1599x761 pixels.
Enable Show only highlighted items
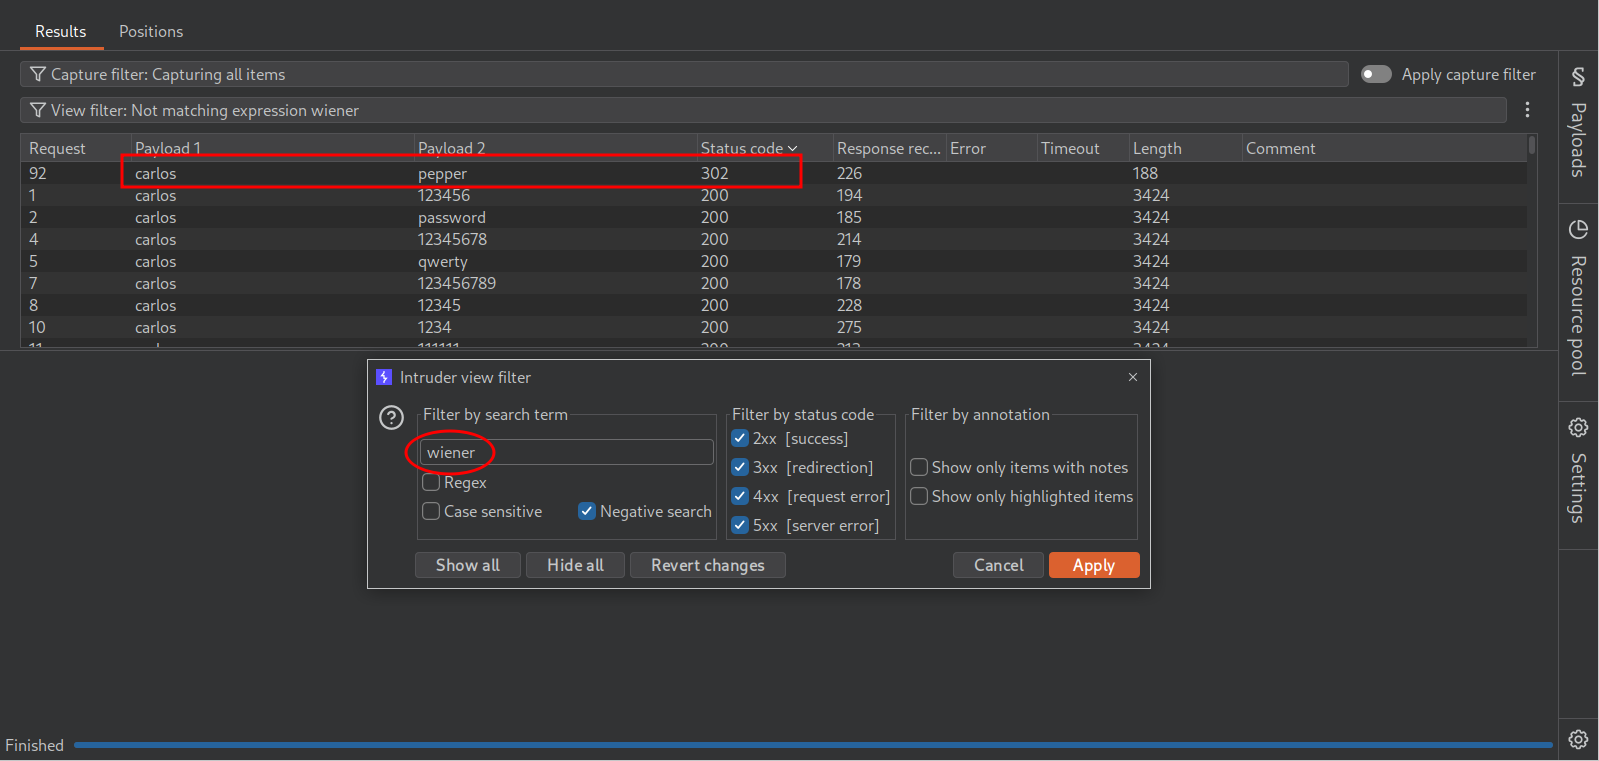[919, 497]
